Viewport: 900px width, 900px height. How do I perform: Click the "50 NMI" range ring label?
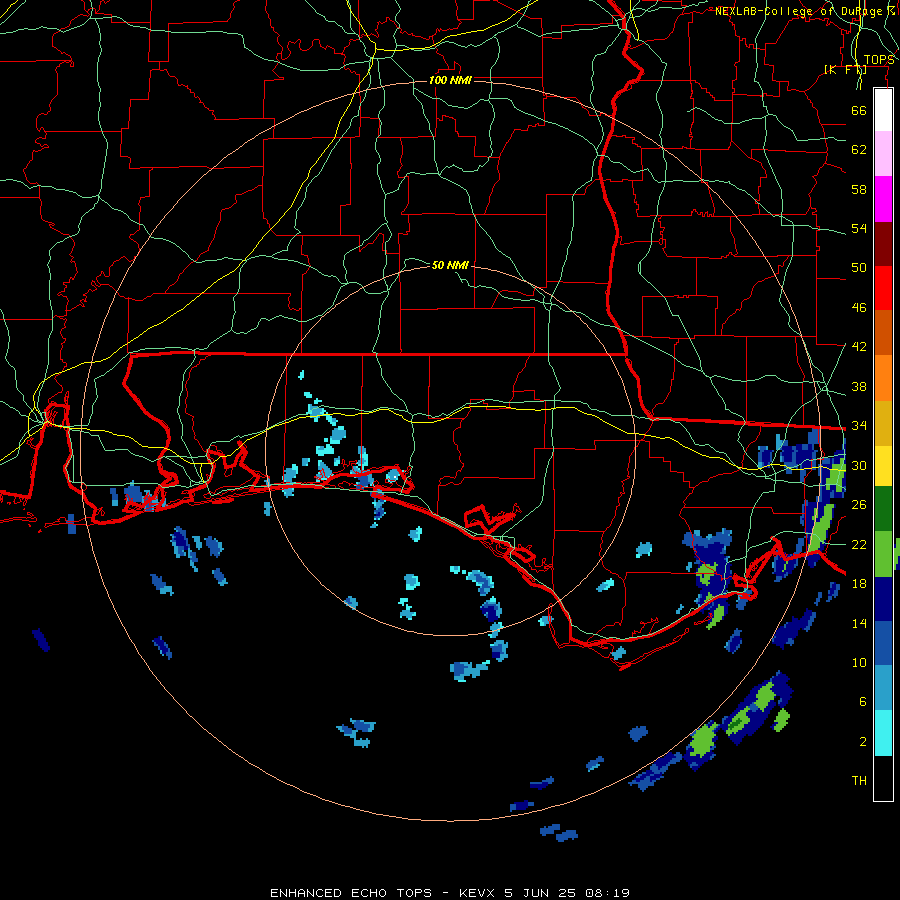[x=451, y=265]
